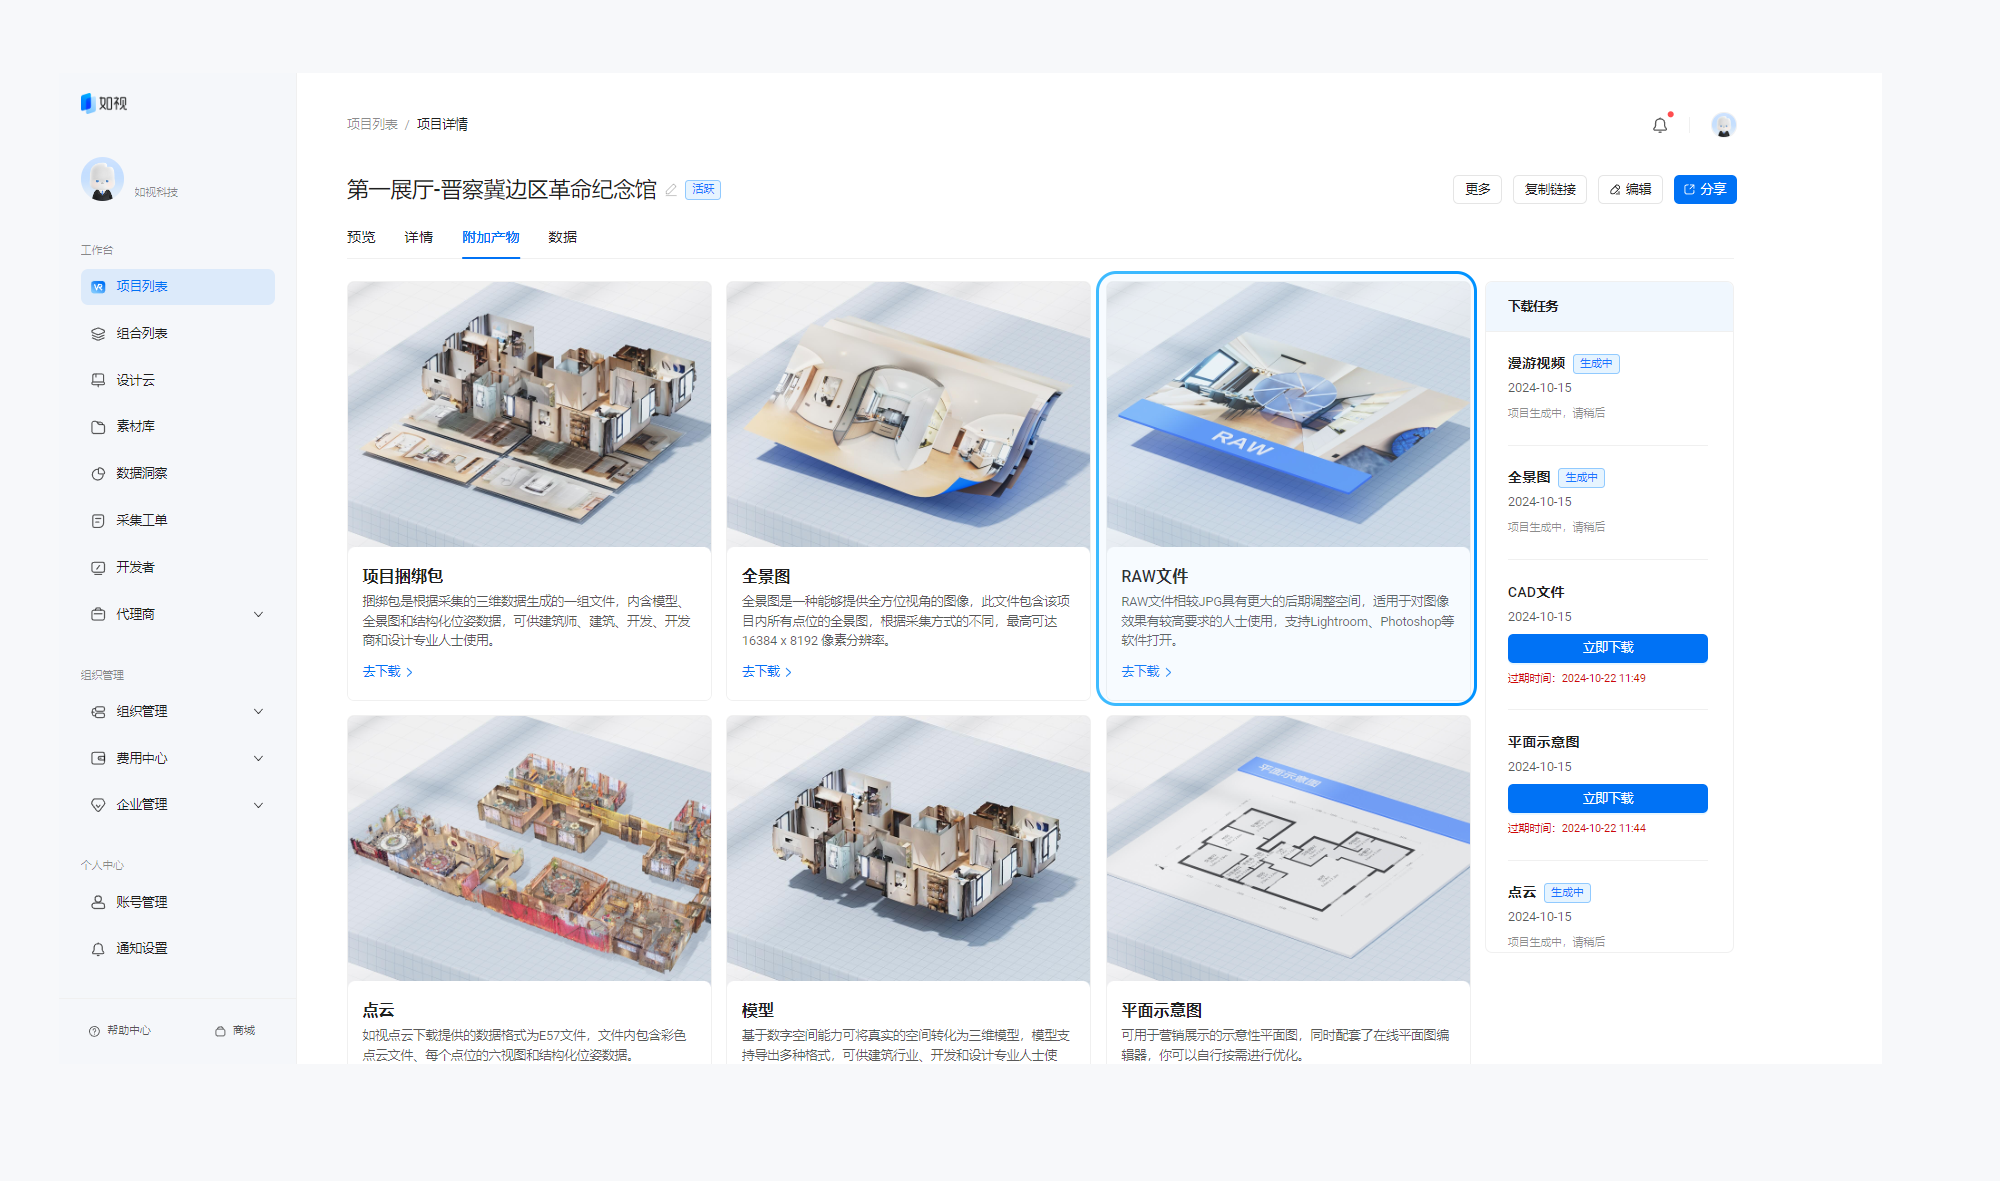Click the 模型 card preview image
2000x1181 pixels.
click(908, 848)
